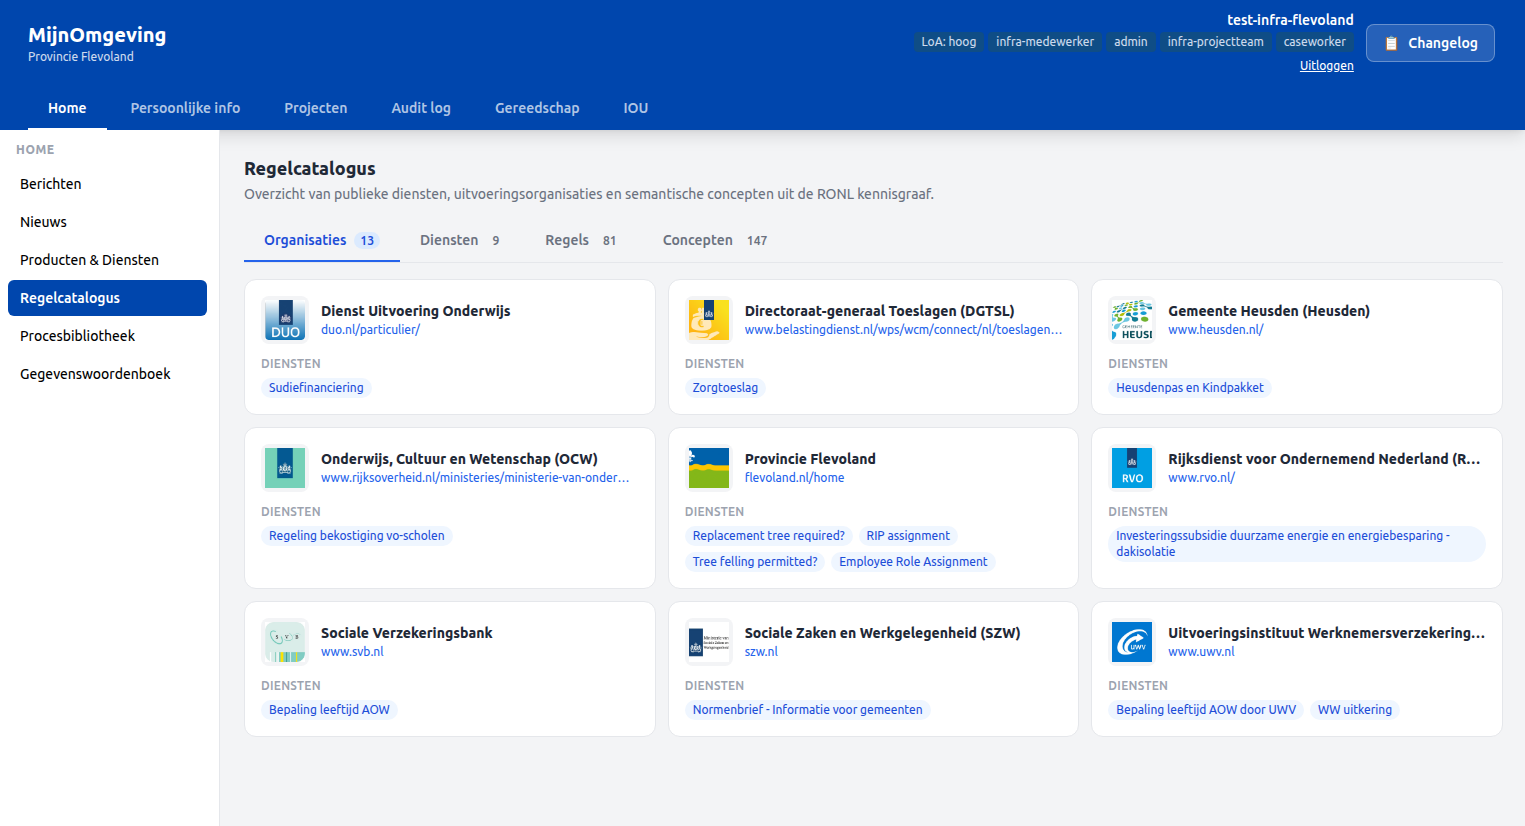Click the WW uitkering service chip

tap(1354, 709)
